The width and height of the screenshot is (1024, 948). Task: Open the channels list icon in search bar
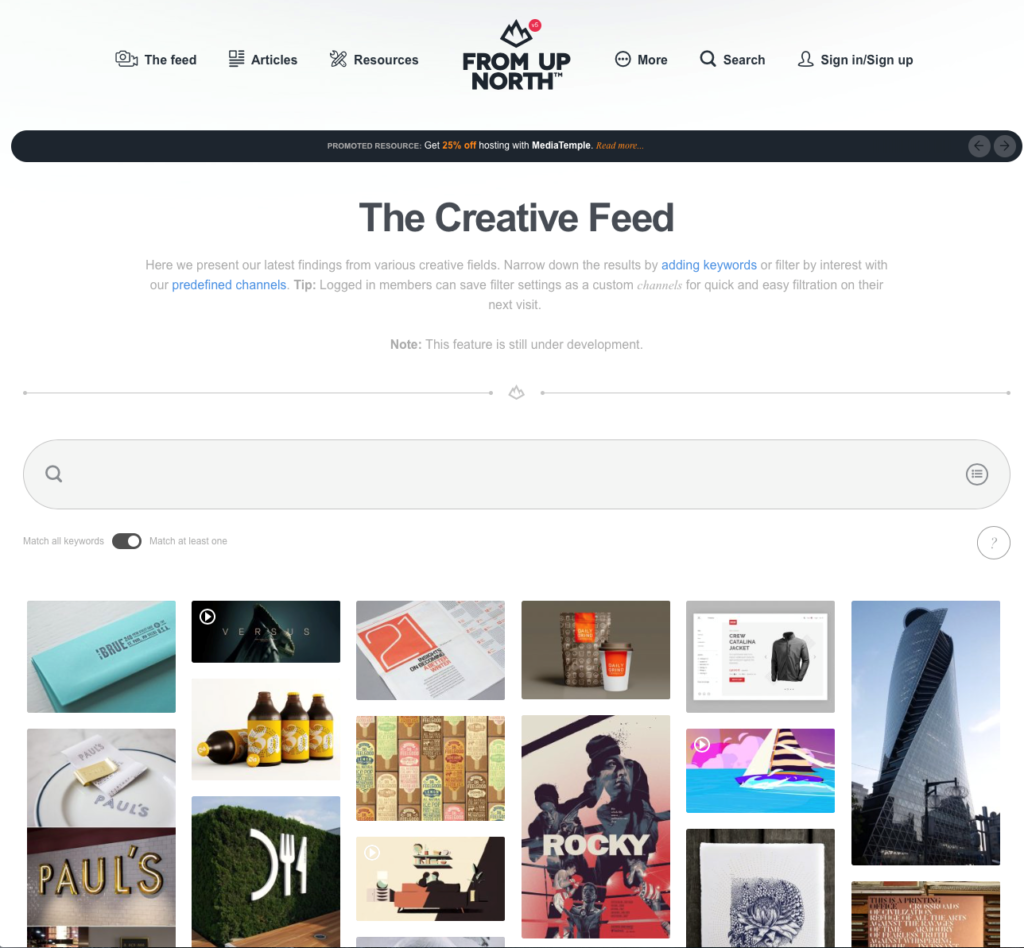pos(977,474)
